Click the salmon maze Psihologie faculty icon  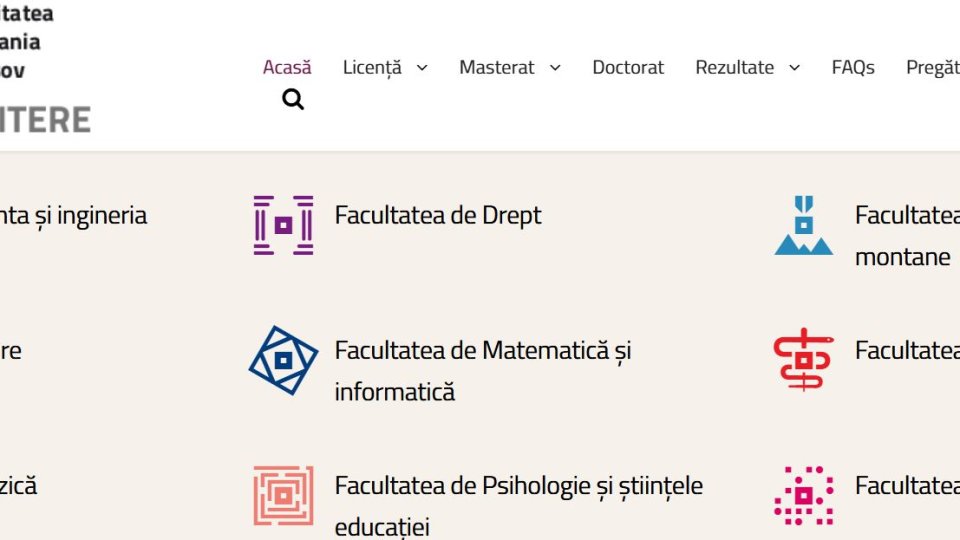coord(283,495)
